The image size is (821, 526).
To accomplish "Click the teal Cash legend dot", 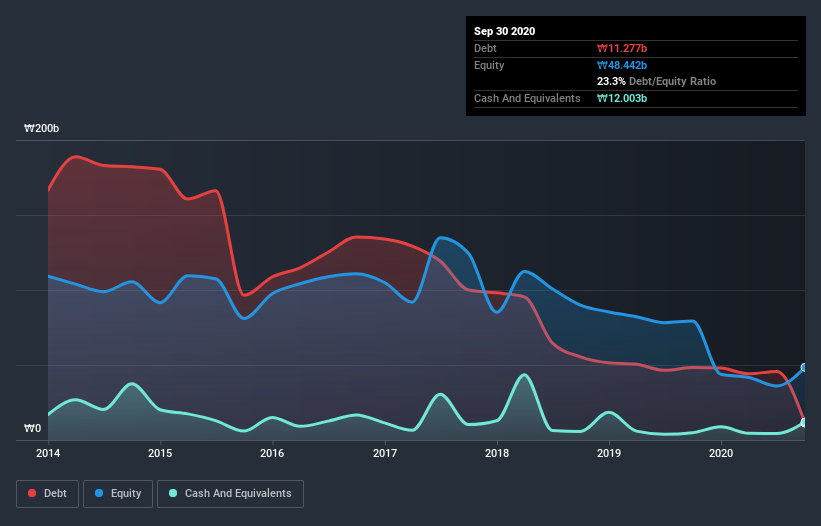I will click(173, 493).
